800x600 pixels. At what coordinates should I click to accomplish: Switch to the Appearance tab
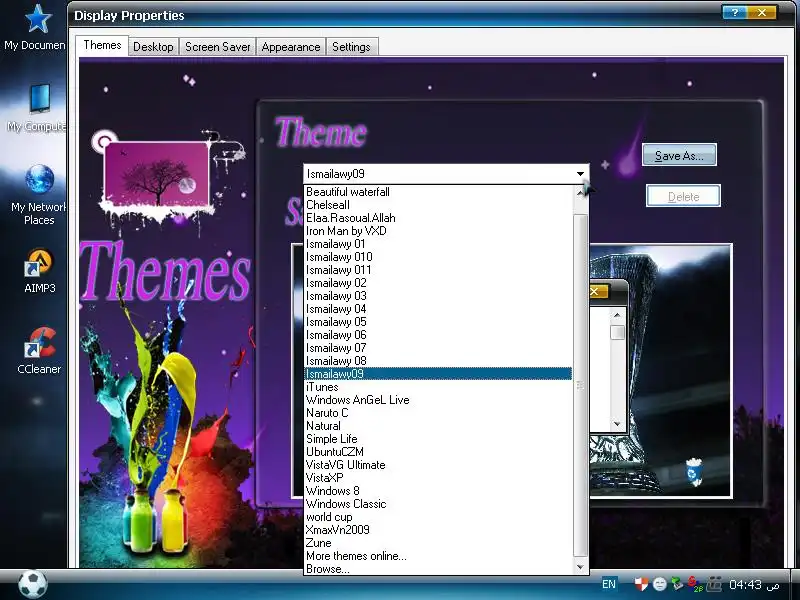[291, 47]
